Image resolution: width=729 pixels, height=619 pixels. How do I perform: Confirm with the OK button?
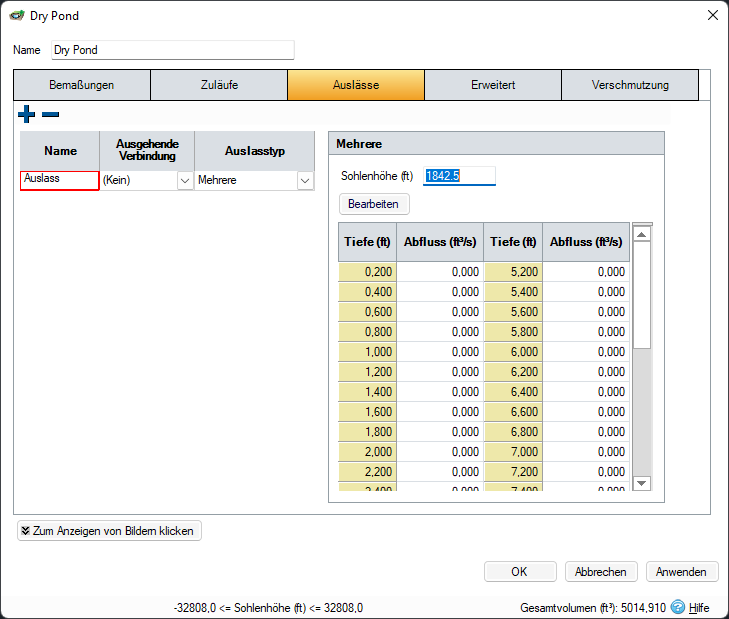click(520, 572)
